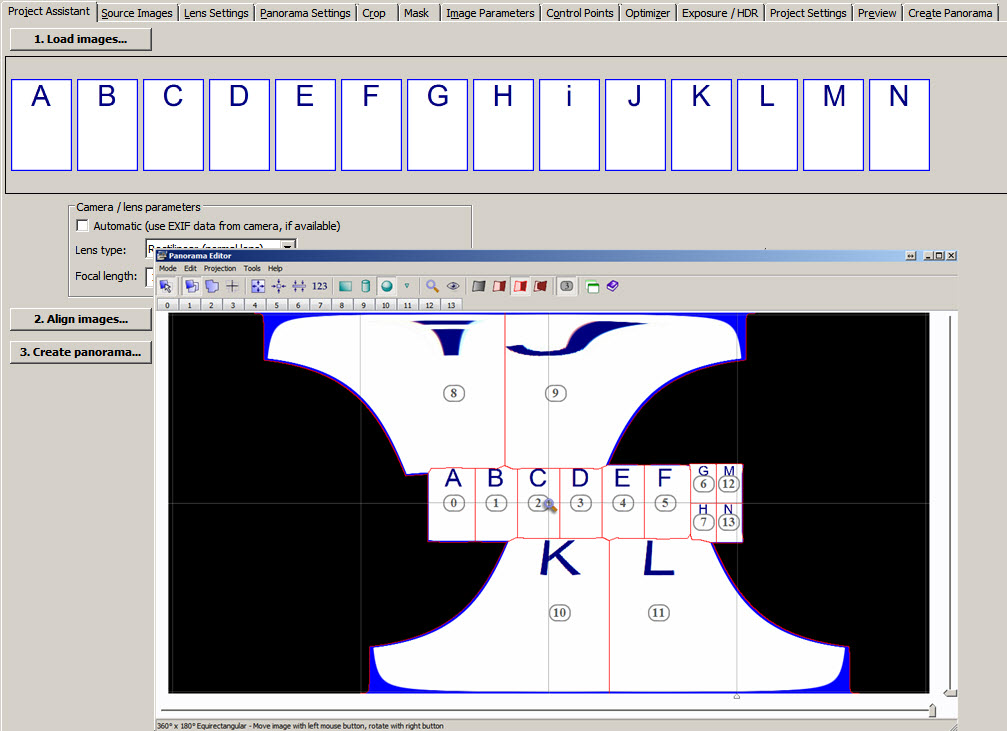
Task: Click the purple book help icon
Action: click(x=613, y=286)
